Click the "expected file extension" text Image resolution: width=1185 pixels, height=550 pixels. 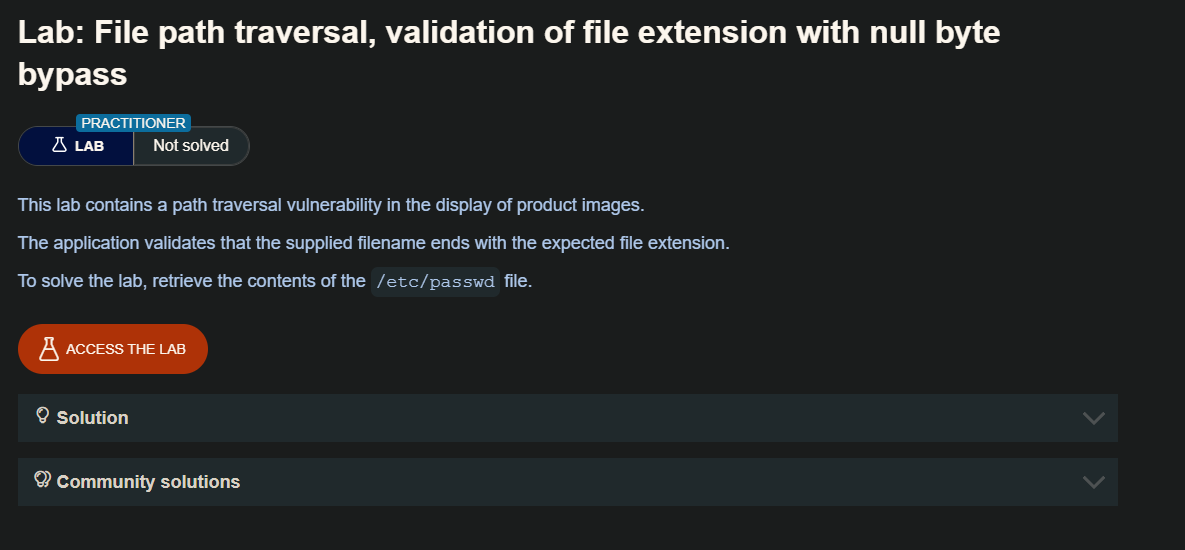click(643, 243)
